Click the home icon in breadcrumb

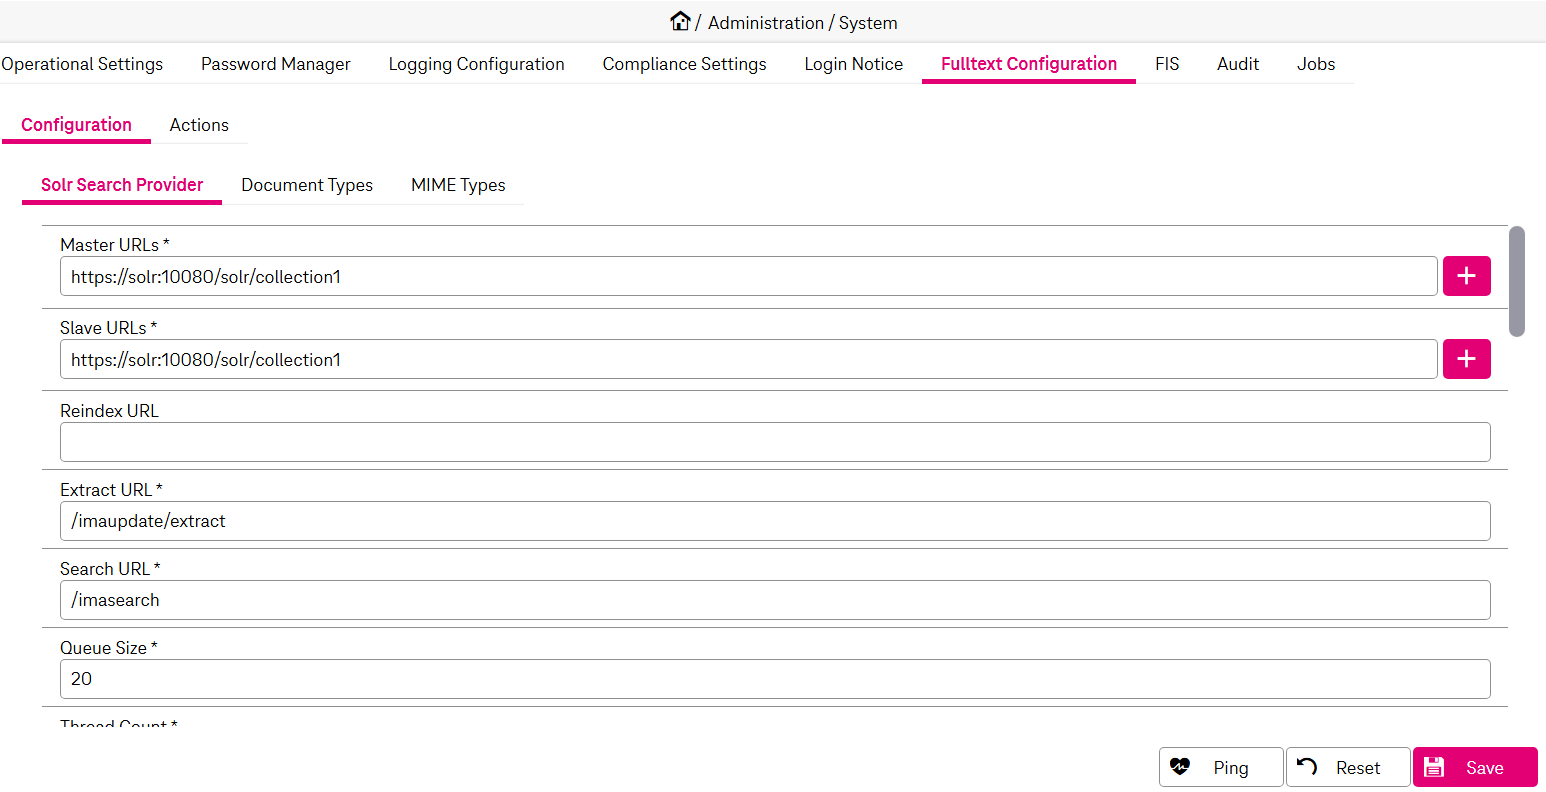[x=680, y=22]
